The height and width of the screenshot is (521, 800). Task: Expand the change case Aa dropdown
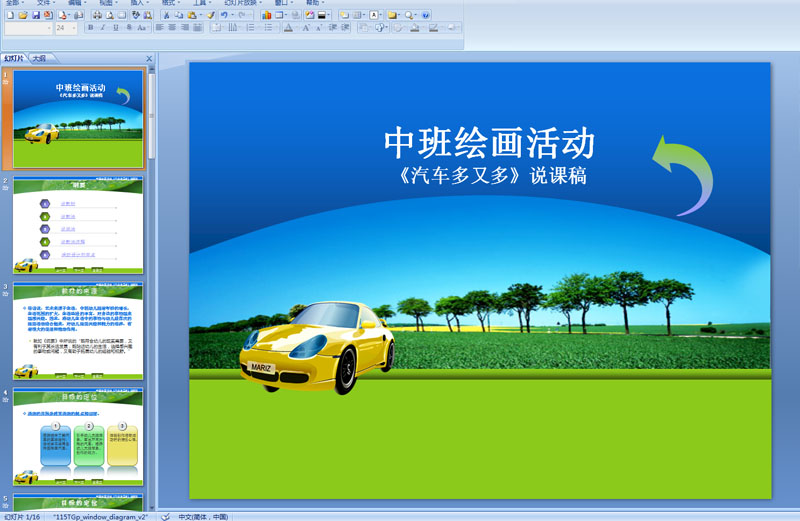pos(148,28)
